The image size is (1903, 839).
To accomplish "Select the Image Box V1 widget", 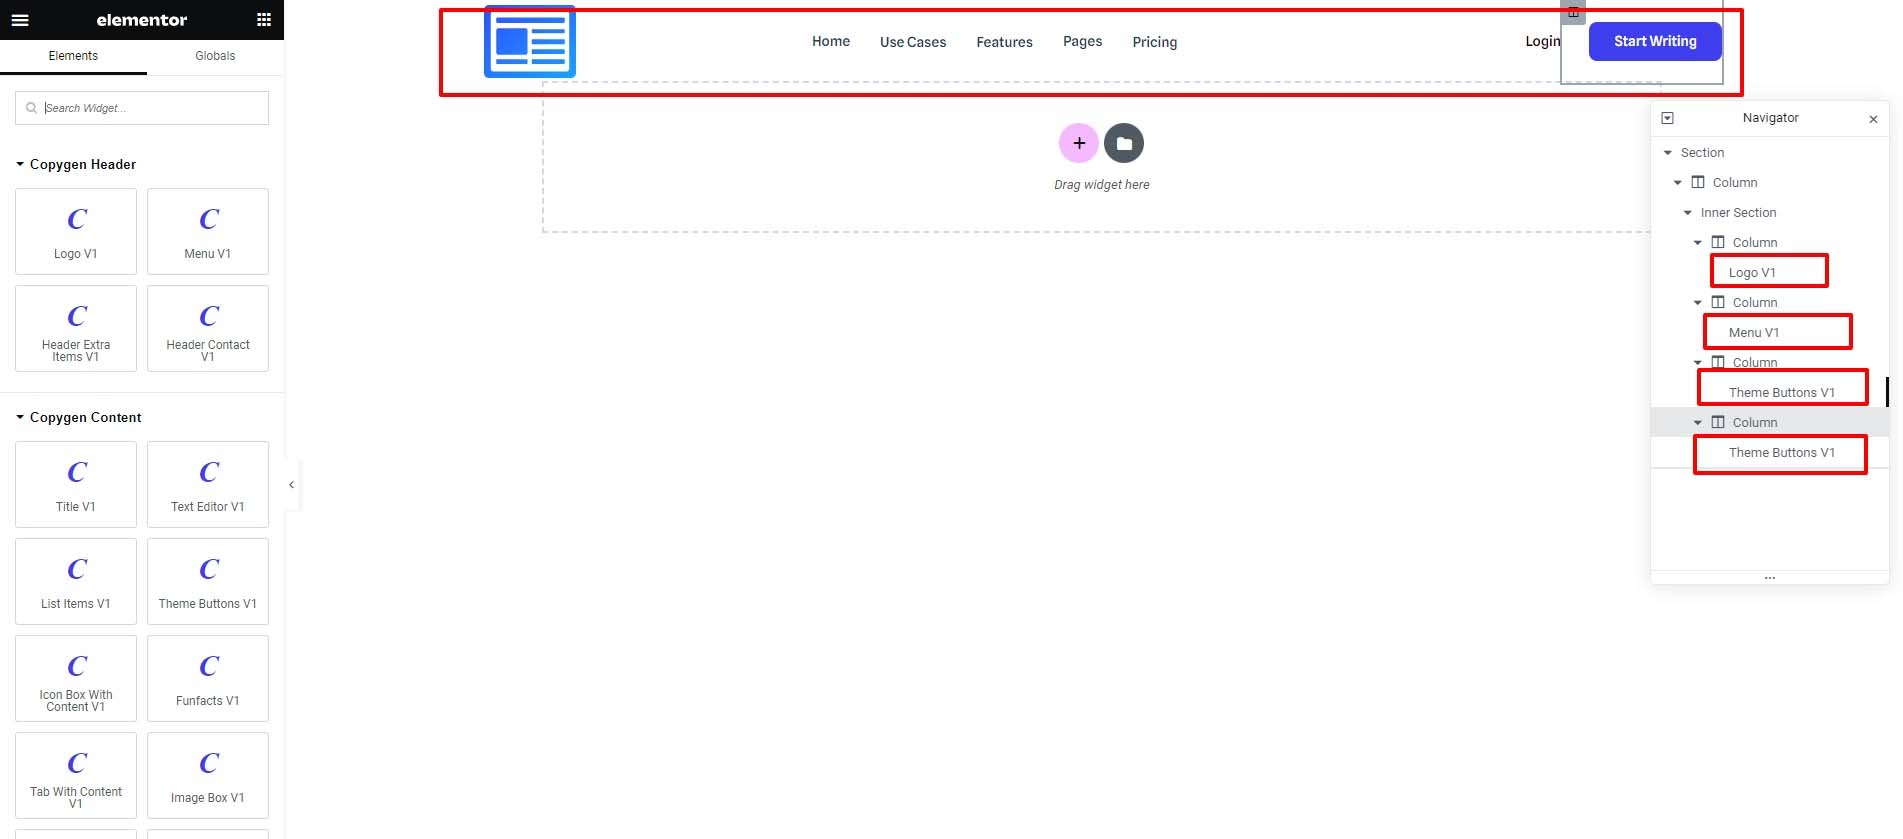I will point(208,775).
